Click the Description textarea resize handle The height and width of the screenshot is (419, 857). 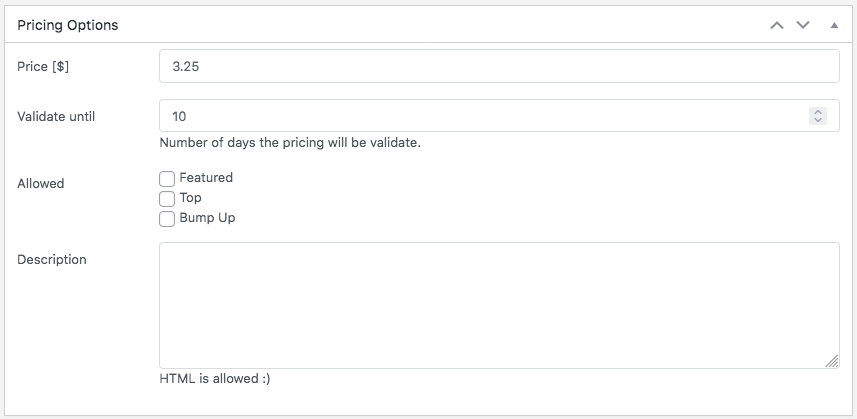832,361
